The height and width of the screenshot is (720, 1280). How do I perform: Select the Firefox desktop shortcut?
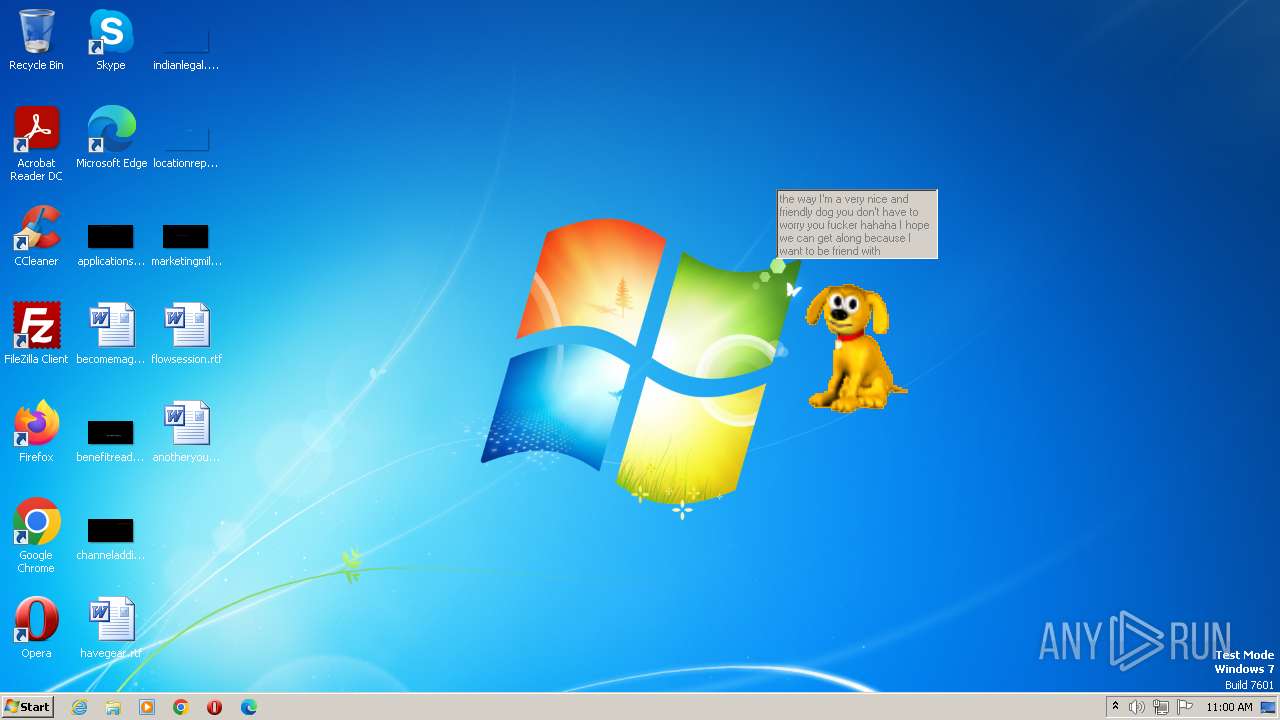coord(36,431)
